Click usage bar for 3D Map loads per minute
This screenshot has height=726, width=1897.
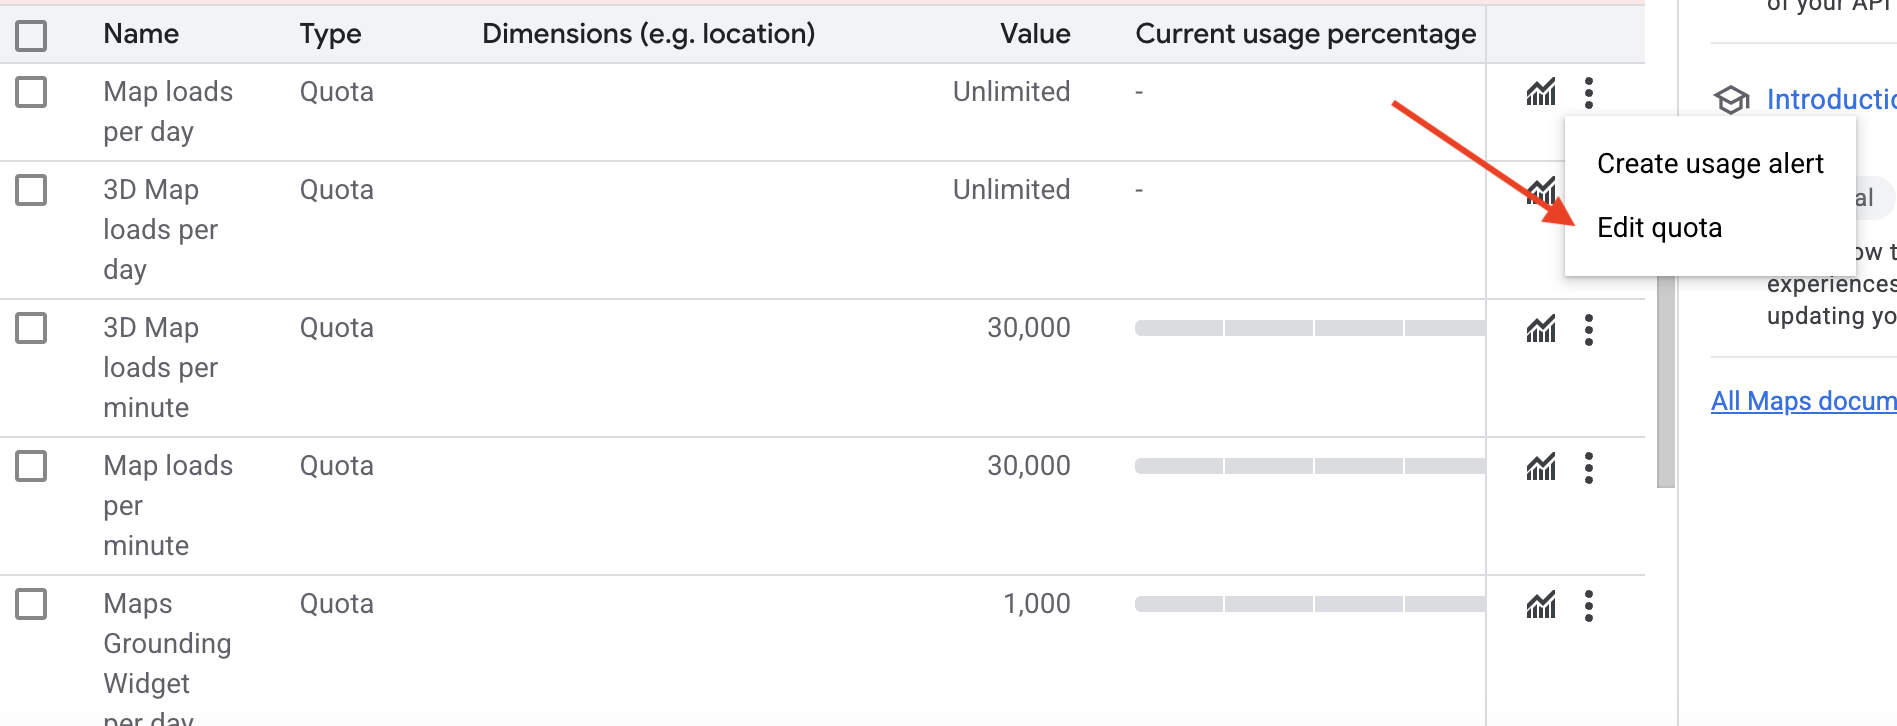pos(1309,328)
